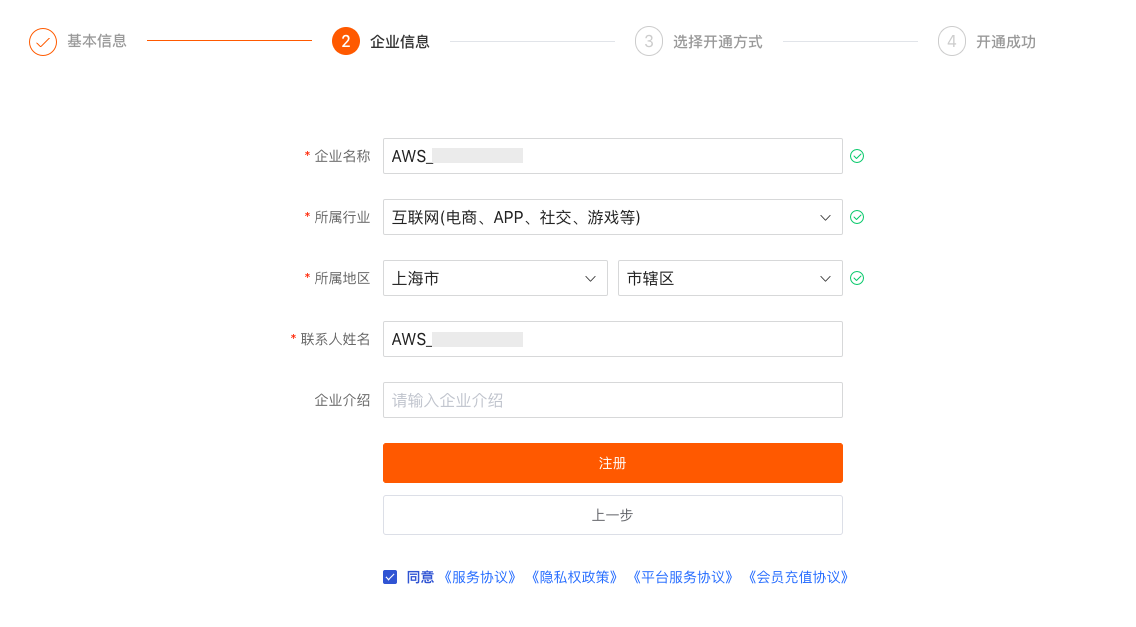Click the step 3 circle icon

648,41
